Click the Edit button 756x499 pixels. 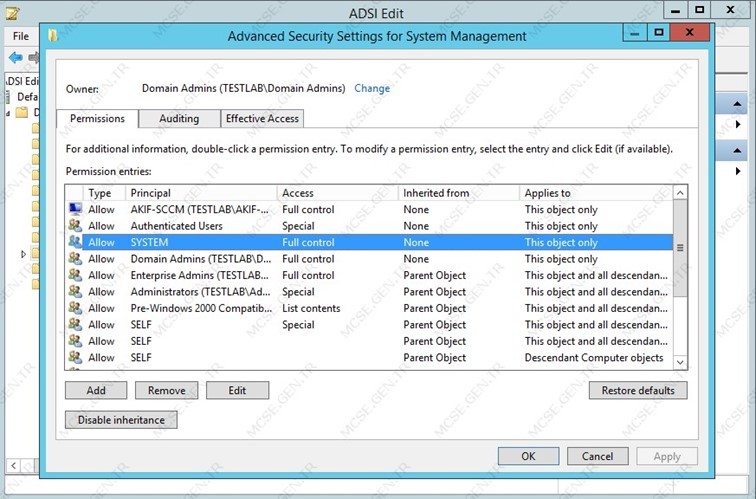[237, 391]
